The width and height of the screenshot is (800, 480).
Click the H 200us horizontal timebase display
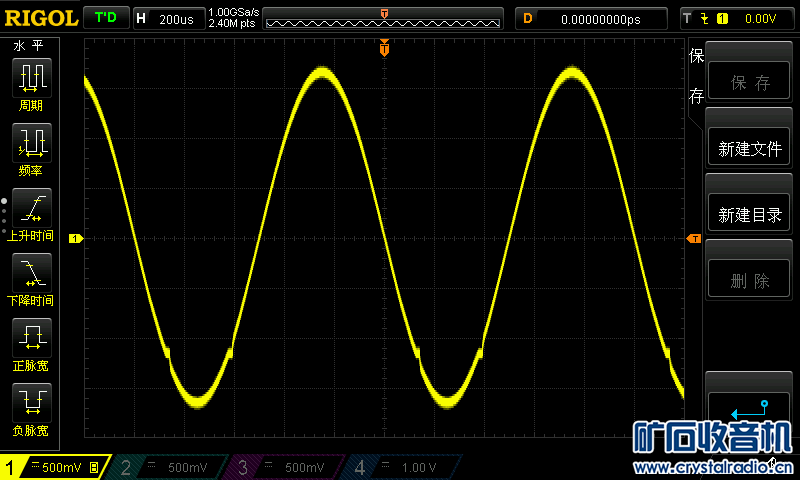(169, 19)
